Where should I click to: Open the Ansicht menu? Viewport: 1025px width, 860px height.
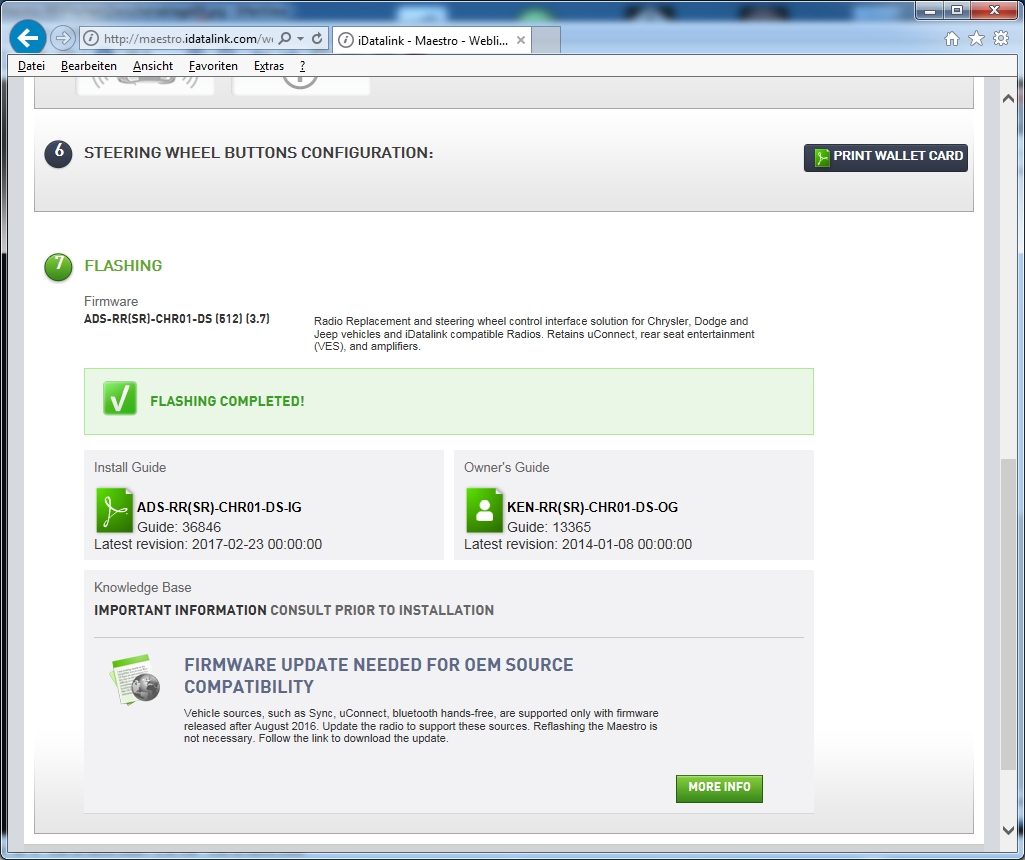point(153,66)
